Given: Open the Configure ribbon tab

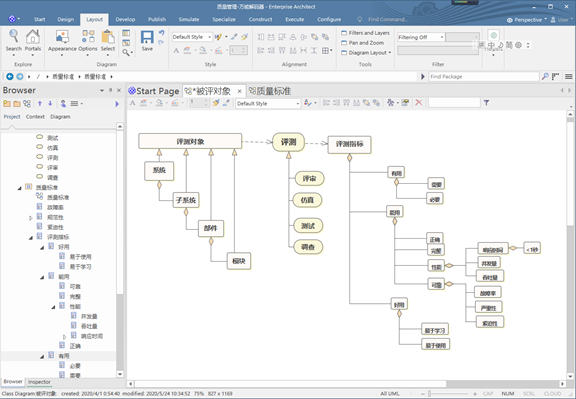Looking at the screenshot, I should (x=329, y=19).
